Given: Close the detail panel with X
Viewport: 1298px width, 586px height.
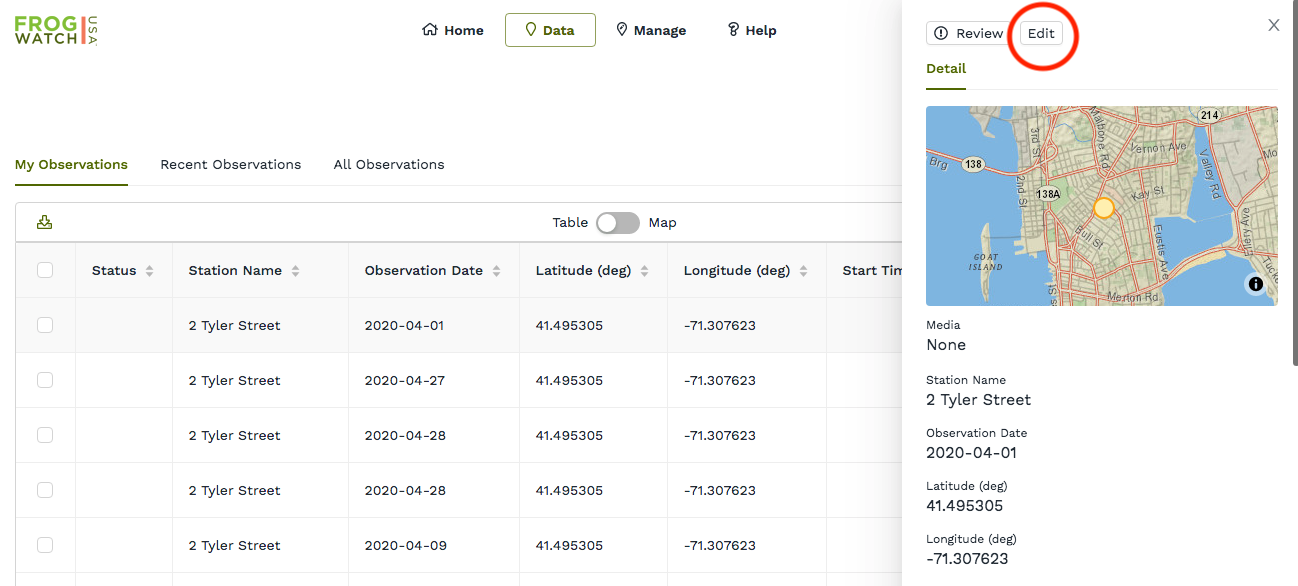Looking at the screenshot, I should pos(1273,25).
